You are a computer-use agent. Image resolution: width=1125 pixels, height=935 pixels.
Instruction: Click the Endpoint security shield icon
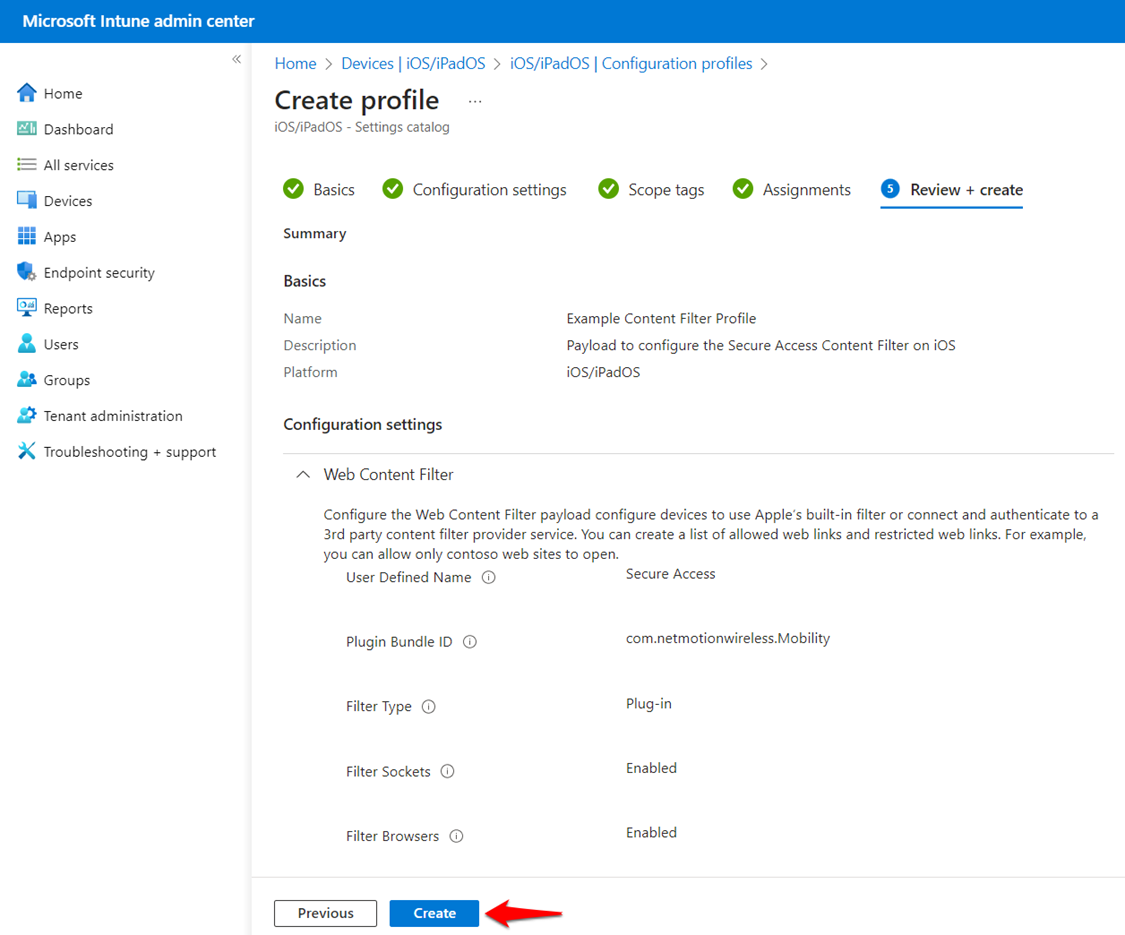click(27, 272)
